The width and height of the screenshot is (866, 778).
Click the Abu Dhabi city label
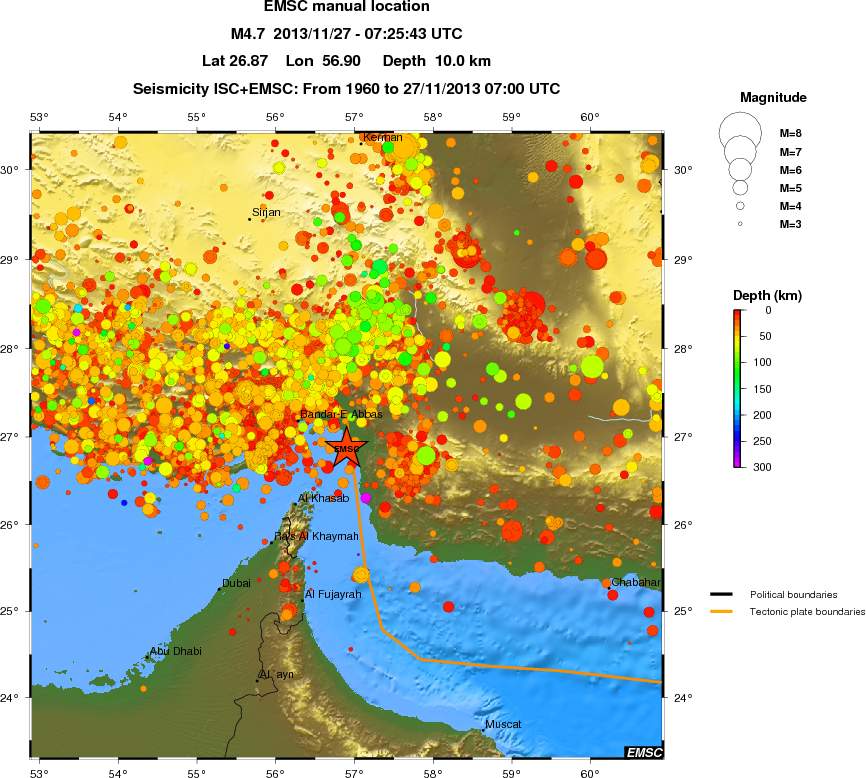click(x=176, y=651)
